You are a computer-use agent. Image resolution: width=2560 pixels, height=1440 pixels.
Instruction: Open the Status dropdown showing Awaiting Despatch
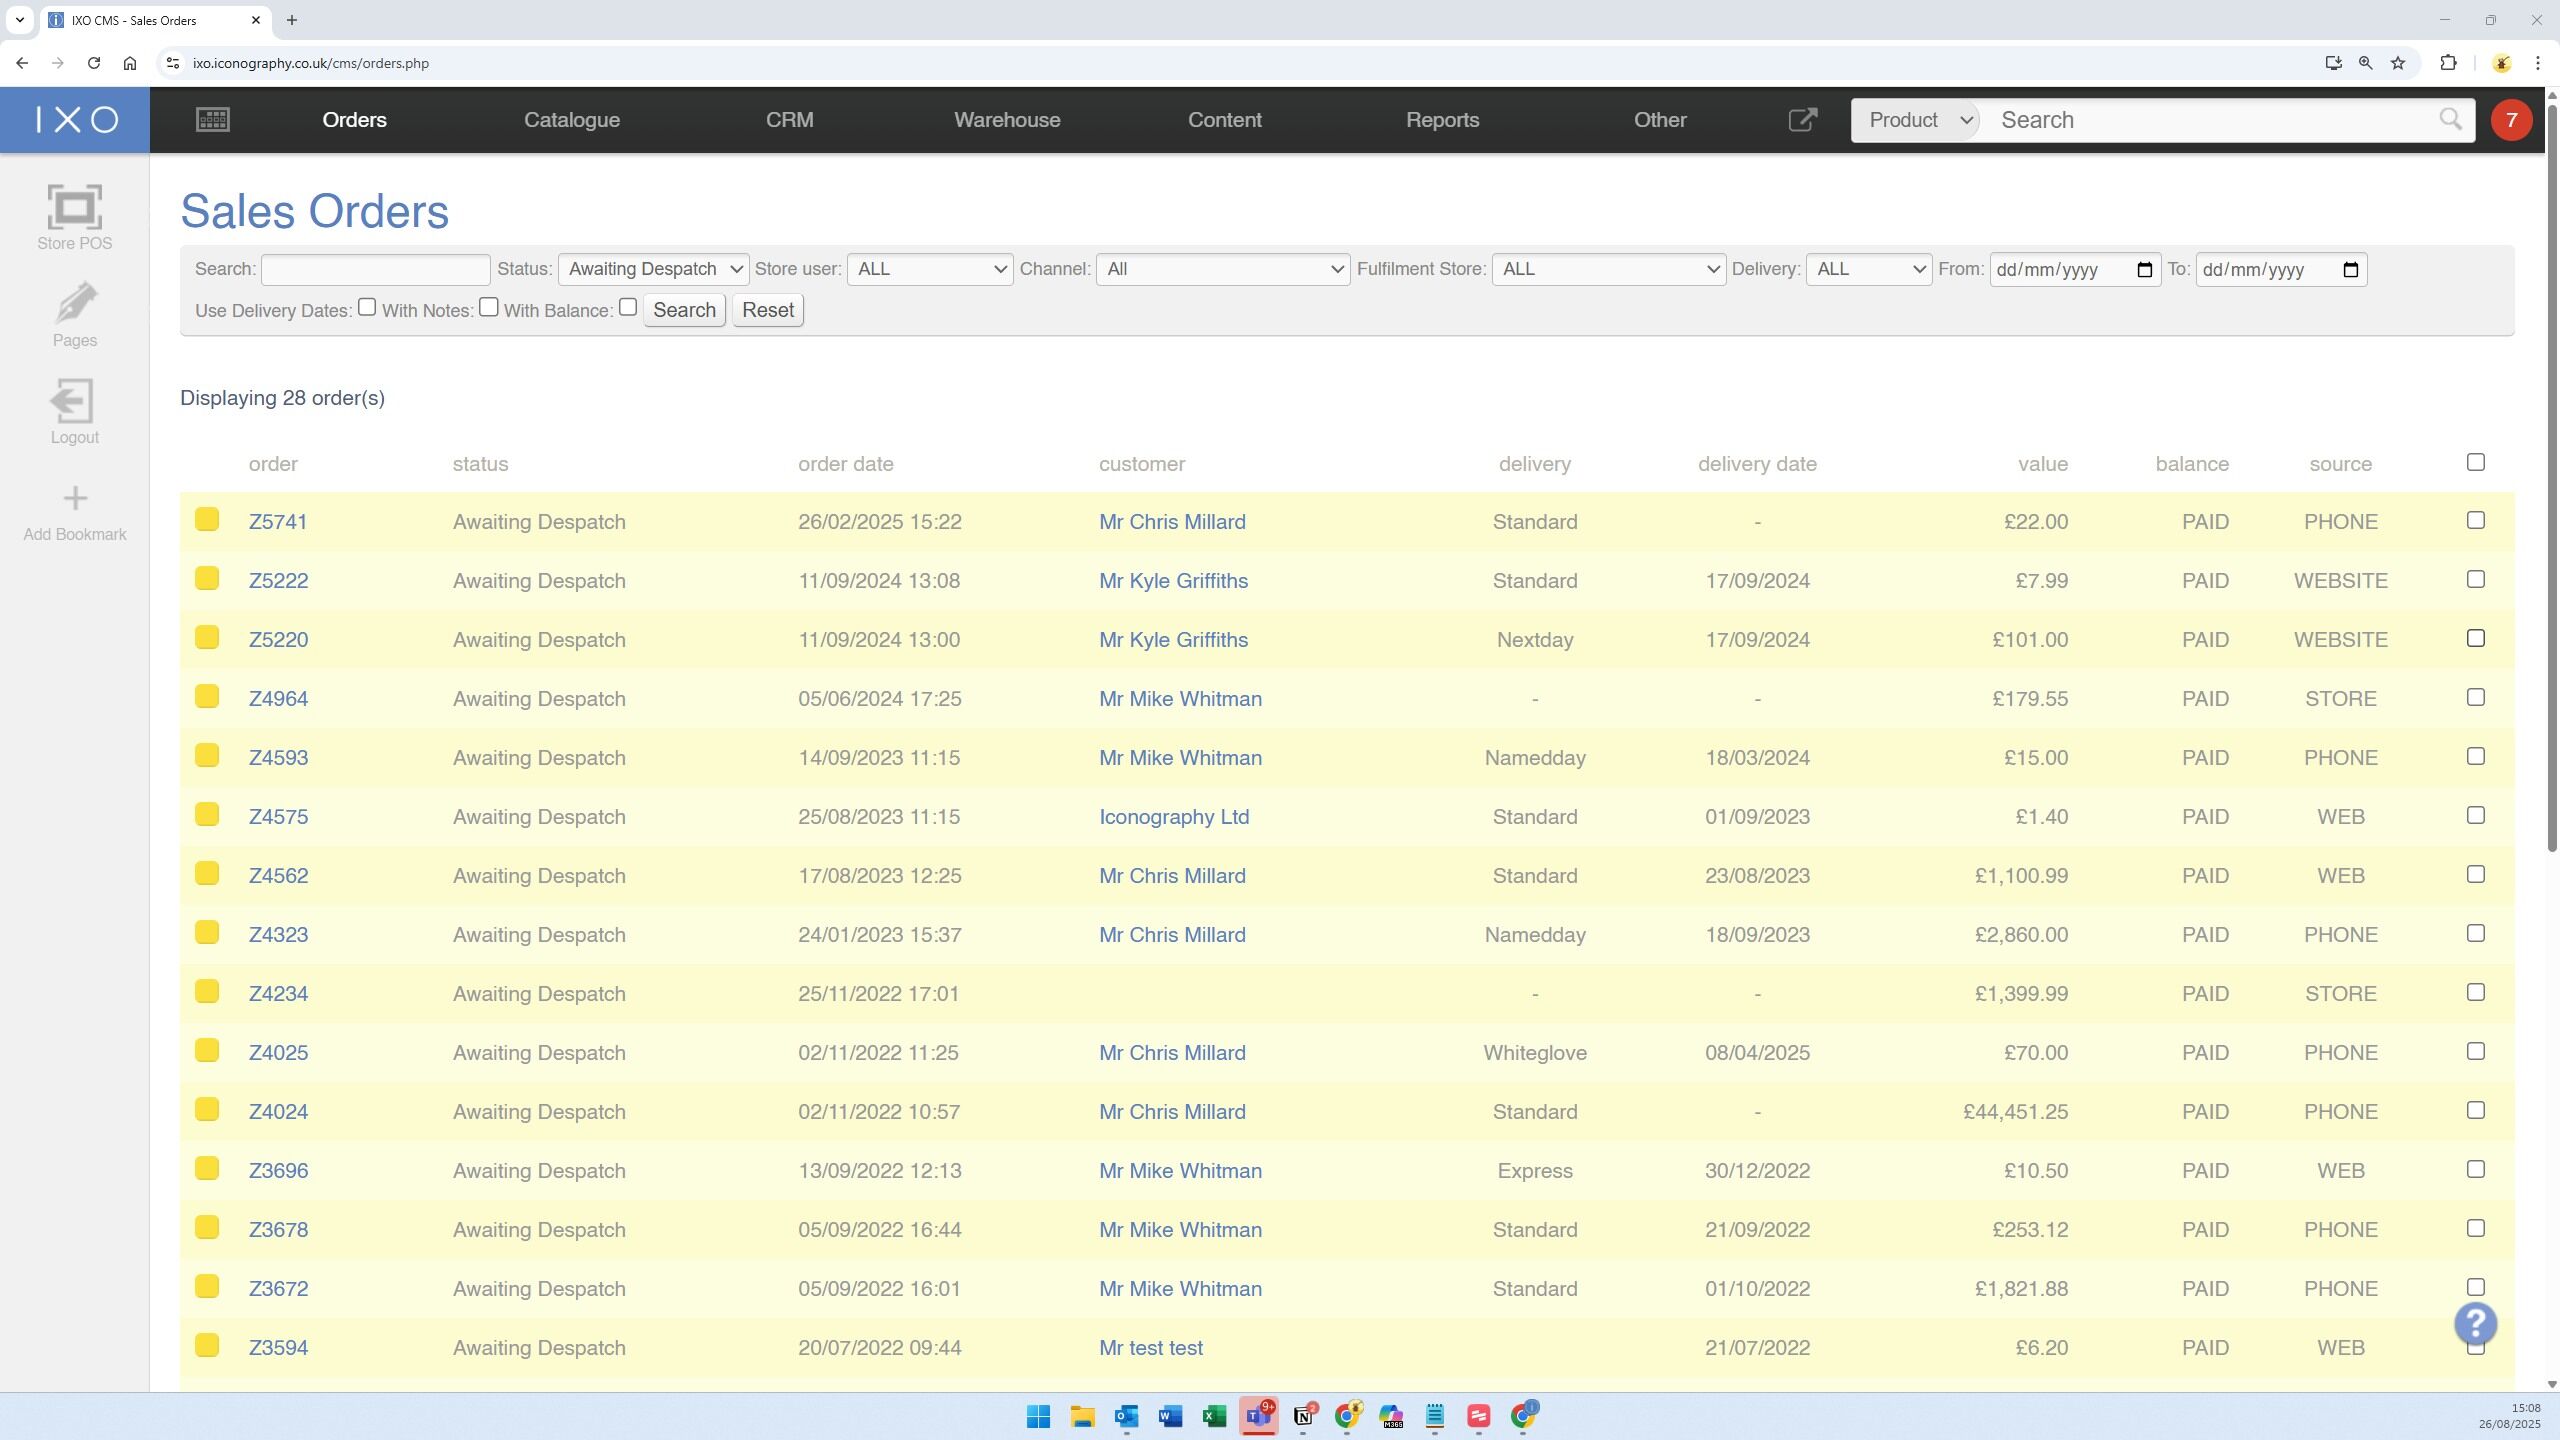[x=652, y=269]
